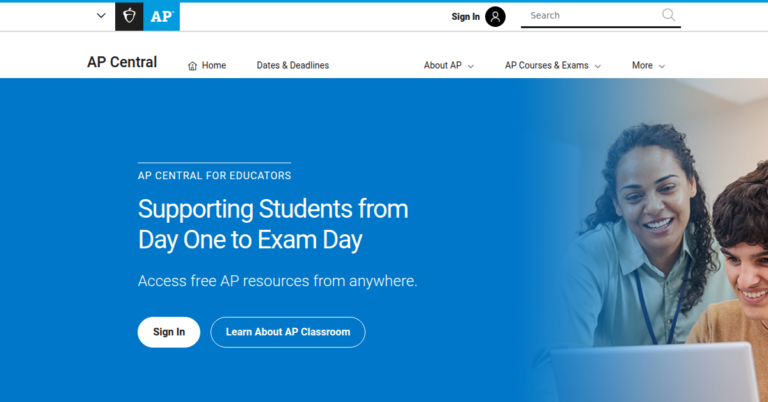768x402 pixels.
Task: Expand the top-left site switcher chevron
Action: tap(101, 16)
